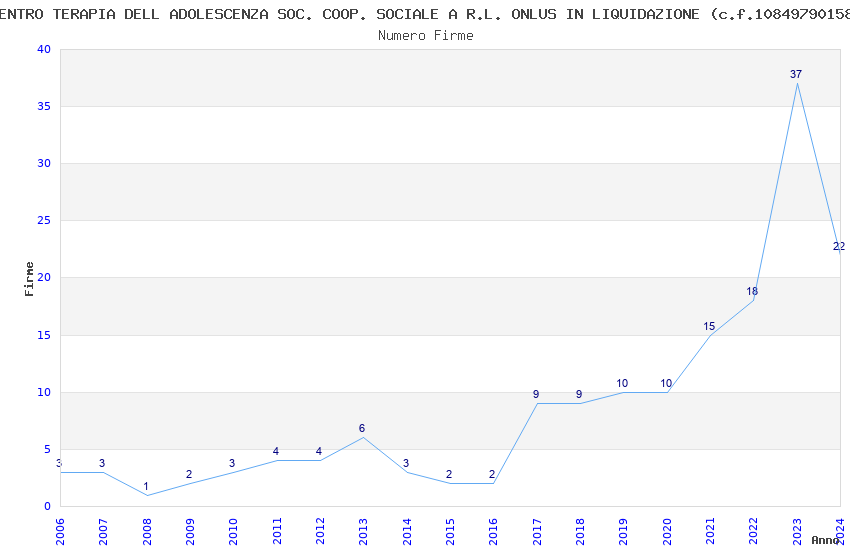Select the 2012 year on the x-axis

[x=320, y=530]
